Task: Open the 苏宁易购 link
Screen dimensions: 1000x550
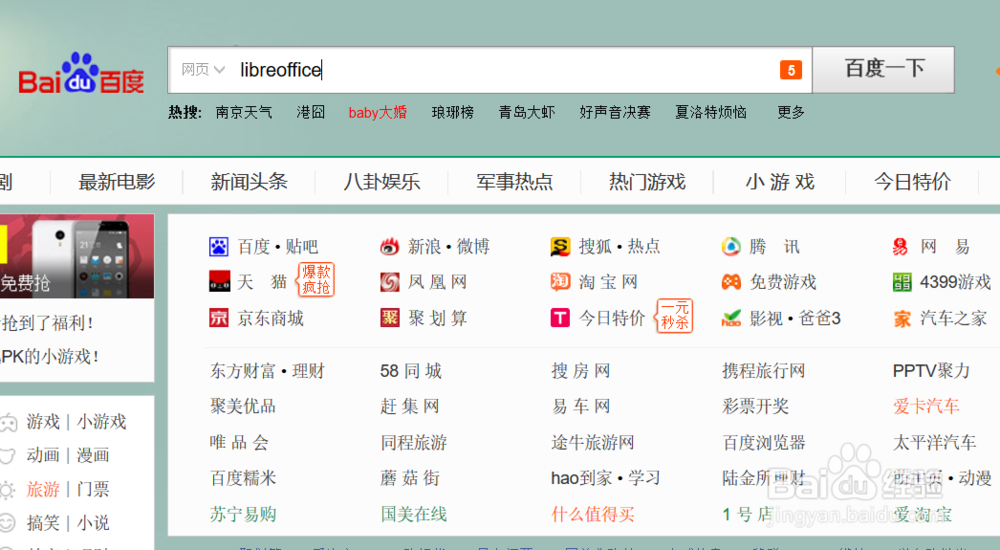Action: point(243,514)
